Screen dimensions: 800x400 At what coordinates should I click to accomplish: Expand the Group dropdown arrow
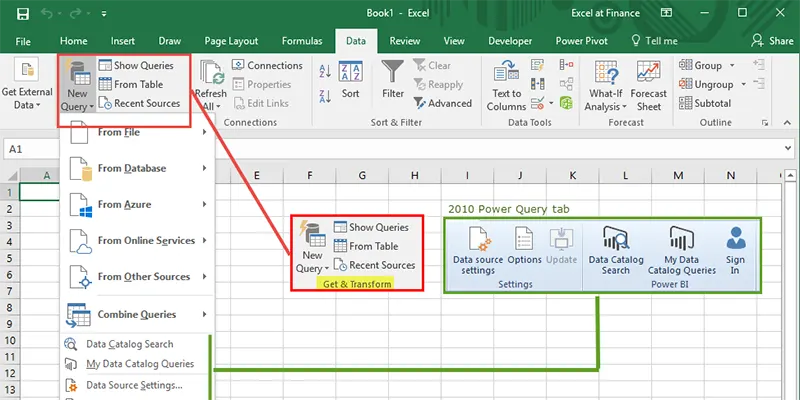pos(732,65)
